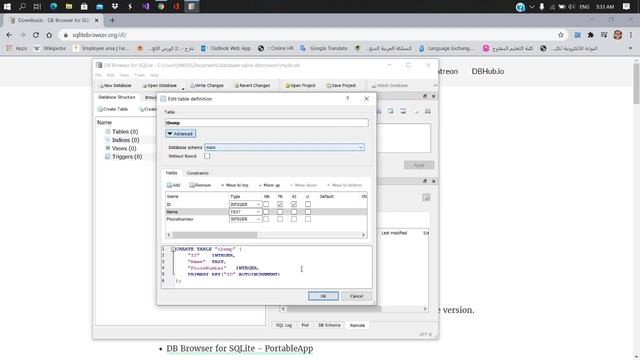Open the Edit menu in DB Browser
This screenshot has width=640, height=360.
111,75
